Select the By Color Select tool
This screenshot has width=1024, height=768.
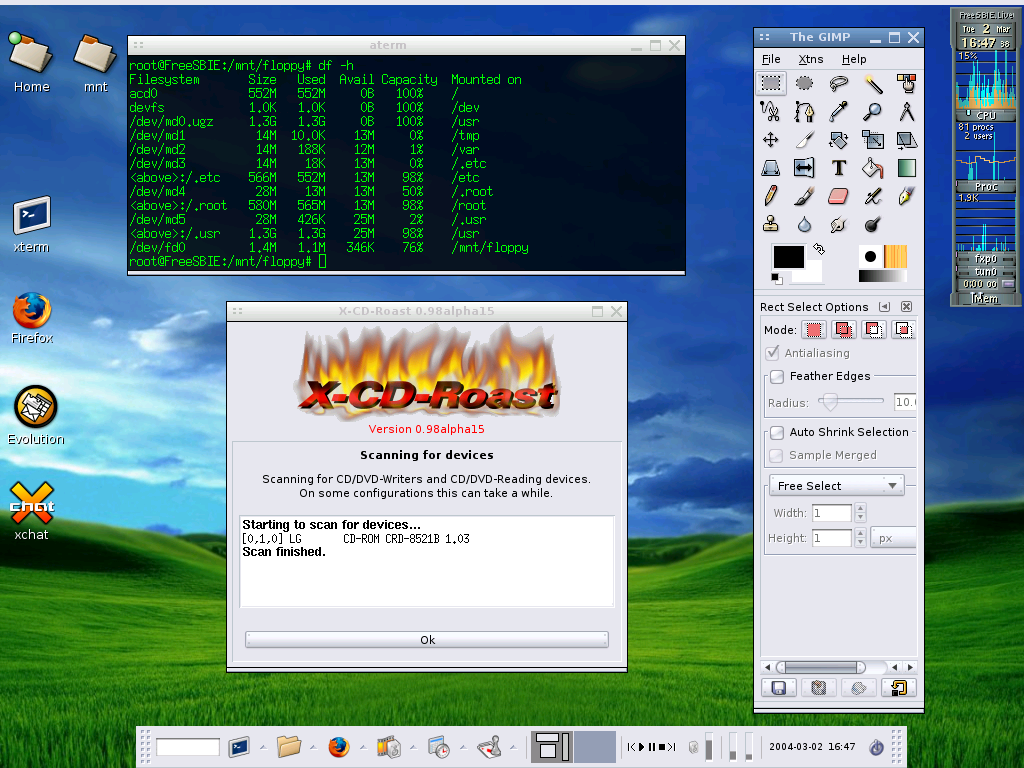tap(906, 84)
